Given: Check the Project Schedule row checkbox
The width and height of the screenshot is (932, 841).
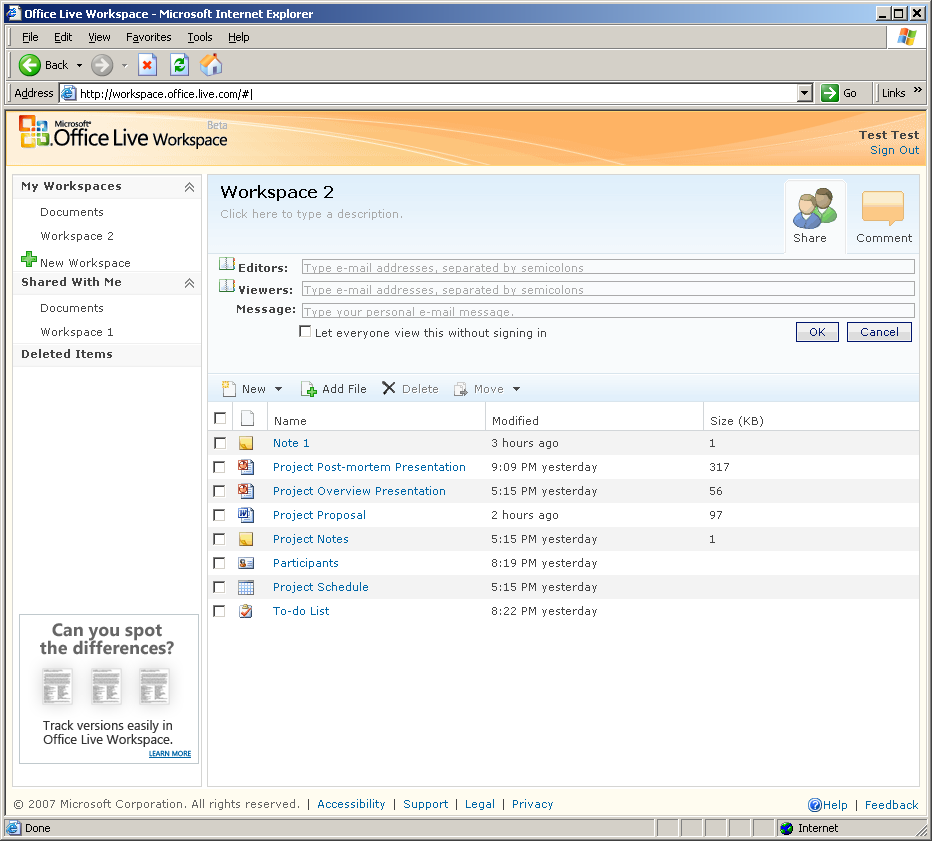Looking at the screenshot, I should coord(220,587).
